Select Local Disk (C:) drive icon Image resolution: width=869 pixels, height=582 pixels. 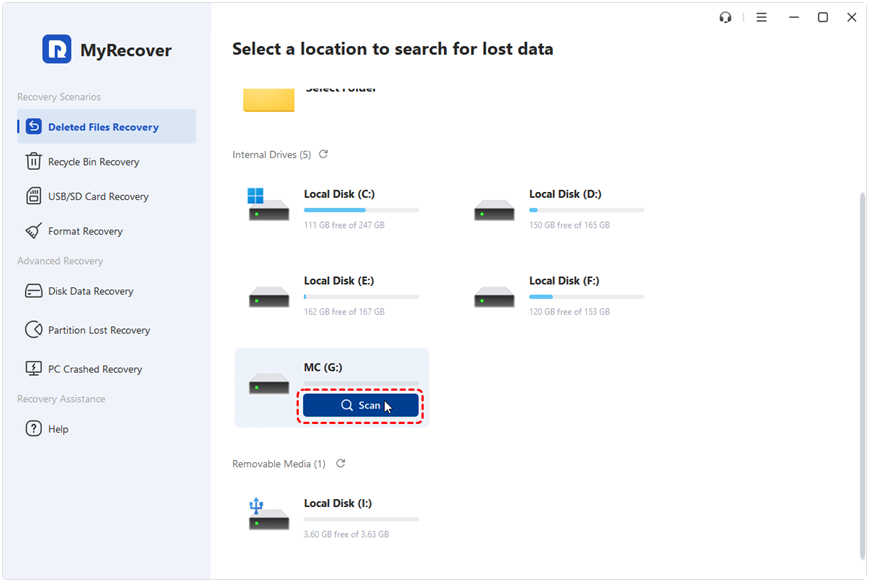[x=268, y=205]
